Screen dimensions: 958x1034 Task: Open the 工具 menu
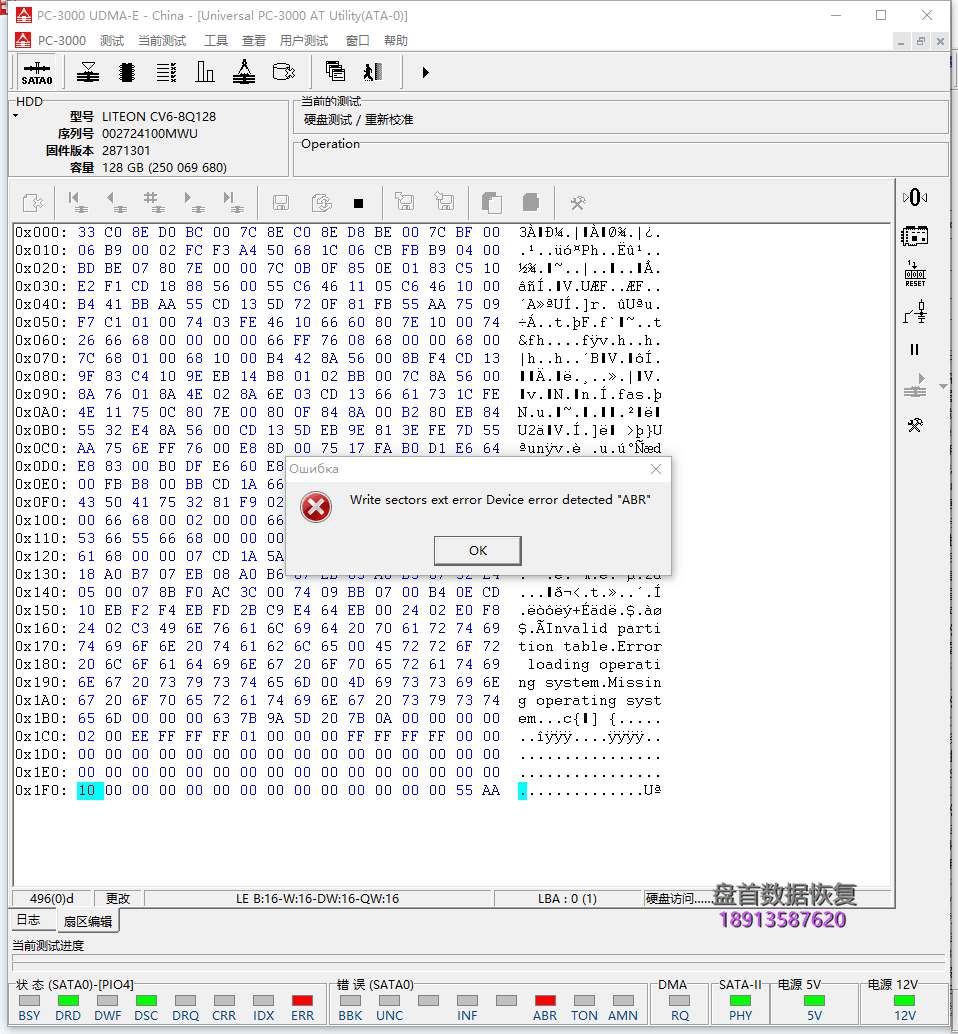click(x=215, y=40)
